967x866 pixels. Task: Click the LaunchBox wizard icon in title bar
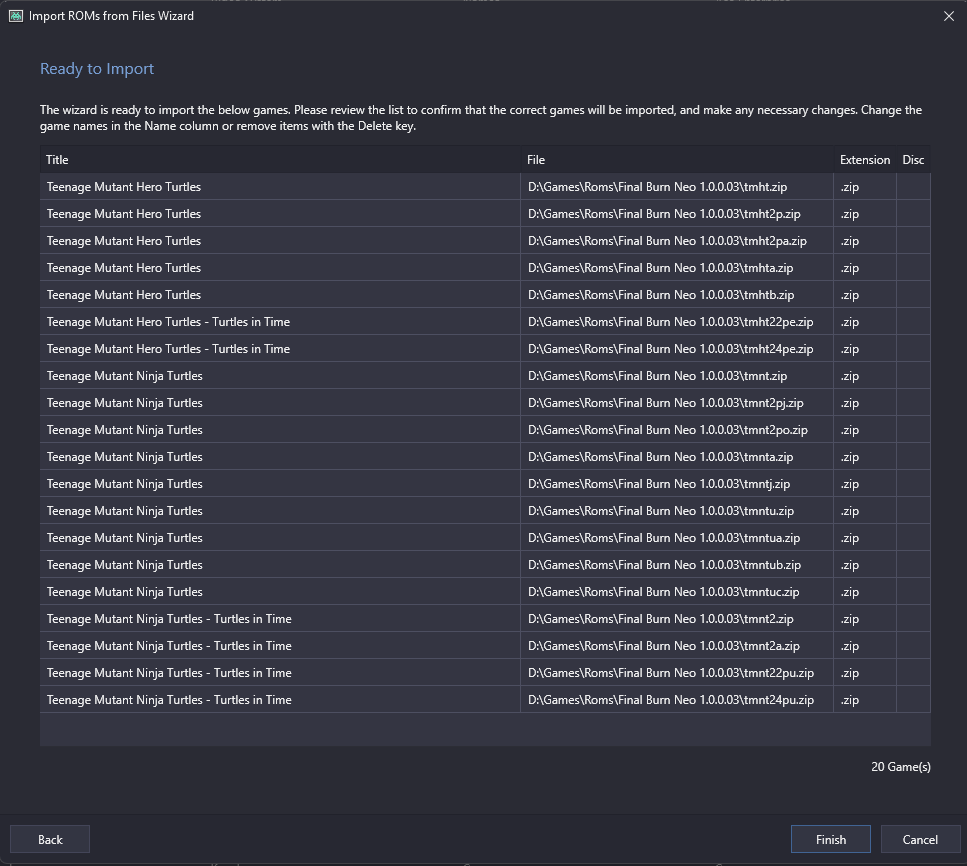[x=16, y=16]
